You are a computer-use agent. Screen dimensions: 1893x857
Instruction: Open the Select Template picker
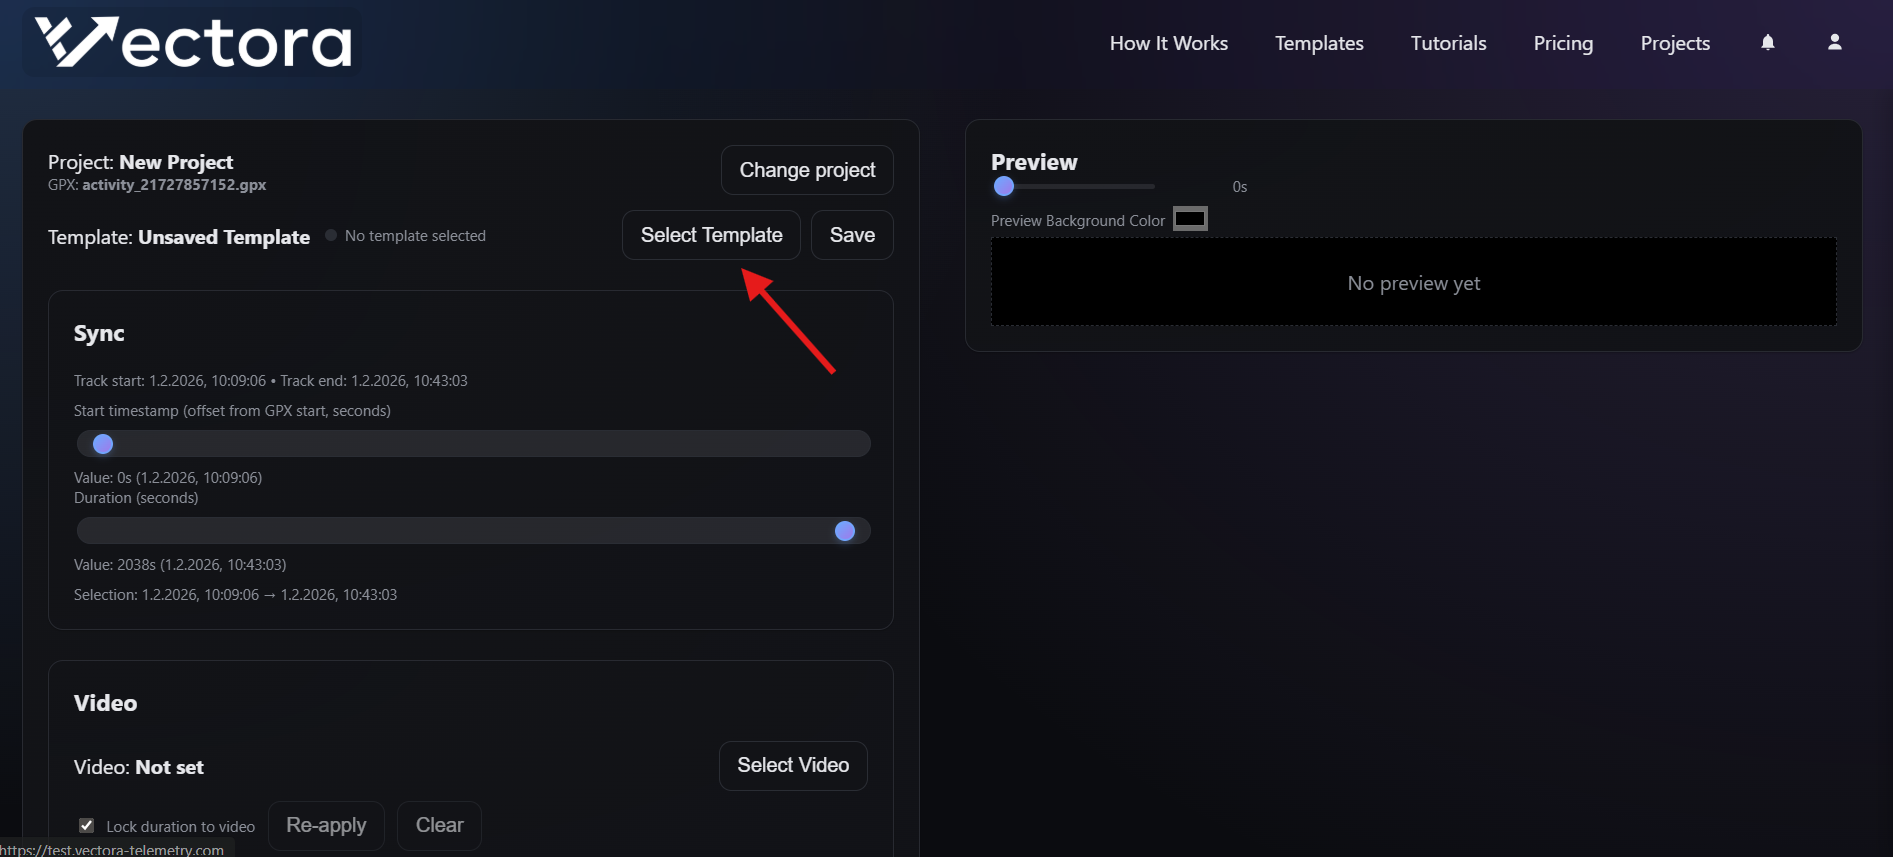point(711,235)
